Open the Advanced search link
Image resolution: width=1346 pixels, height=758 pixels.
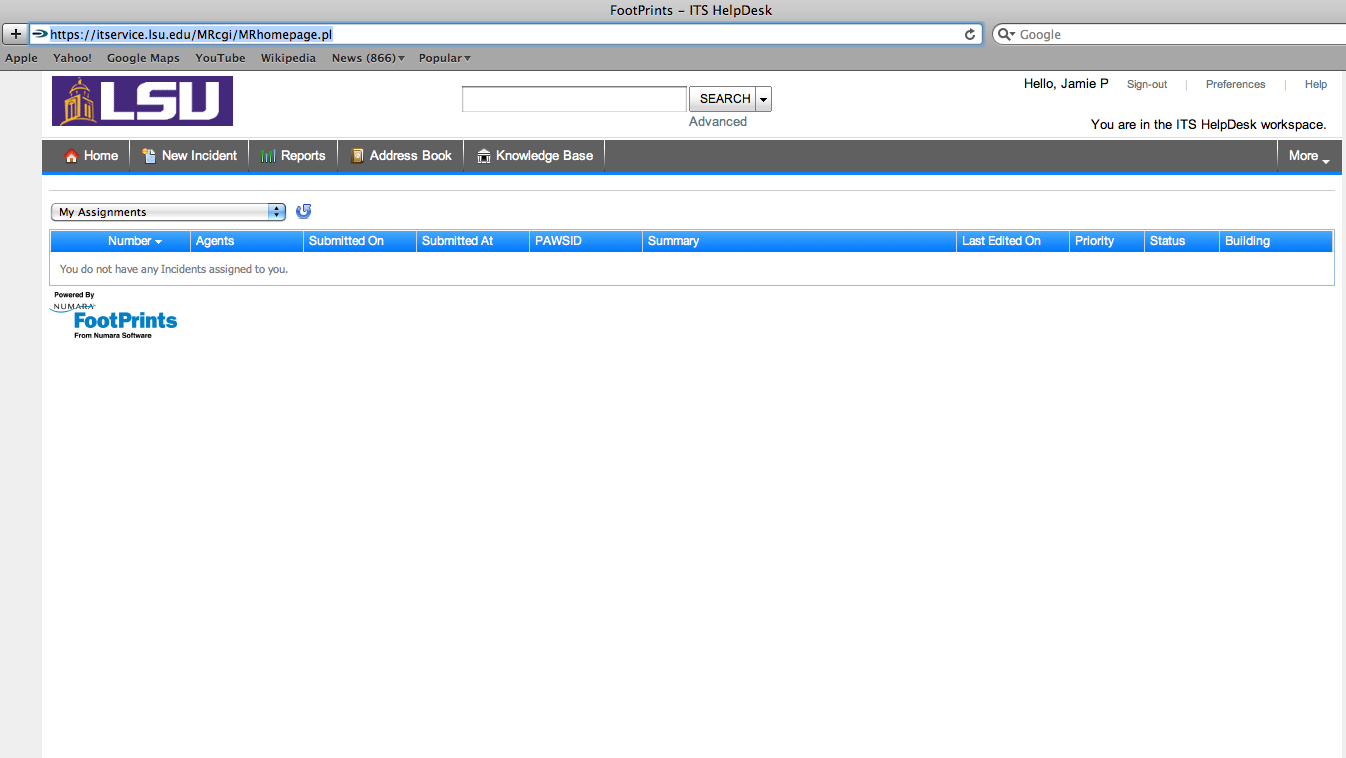[718, 122]
